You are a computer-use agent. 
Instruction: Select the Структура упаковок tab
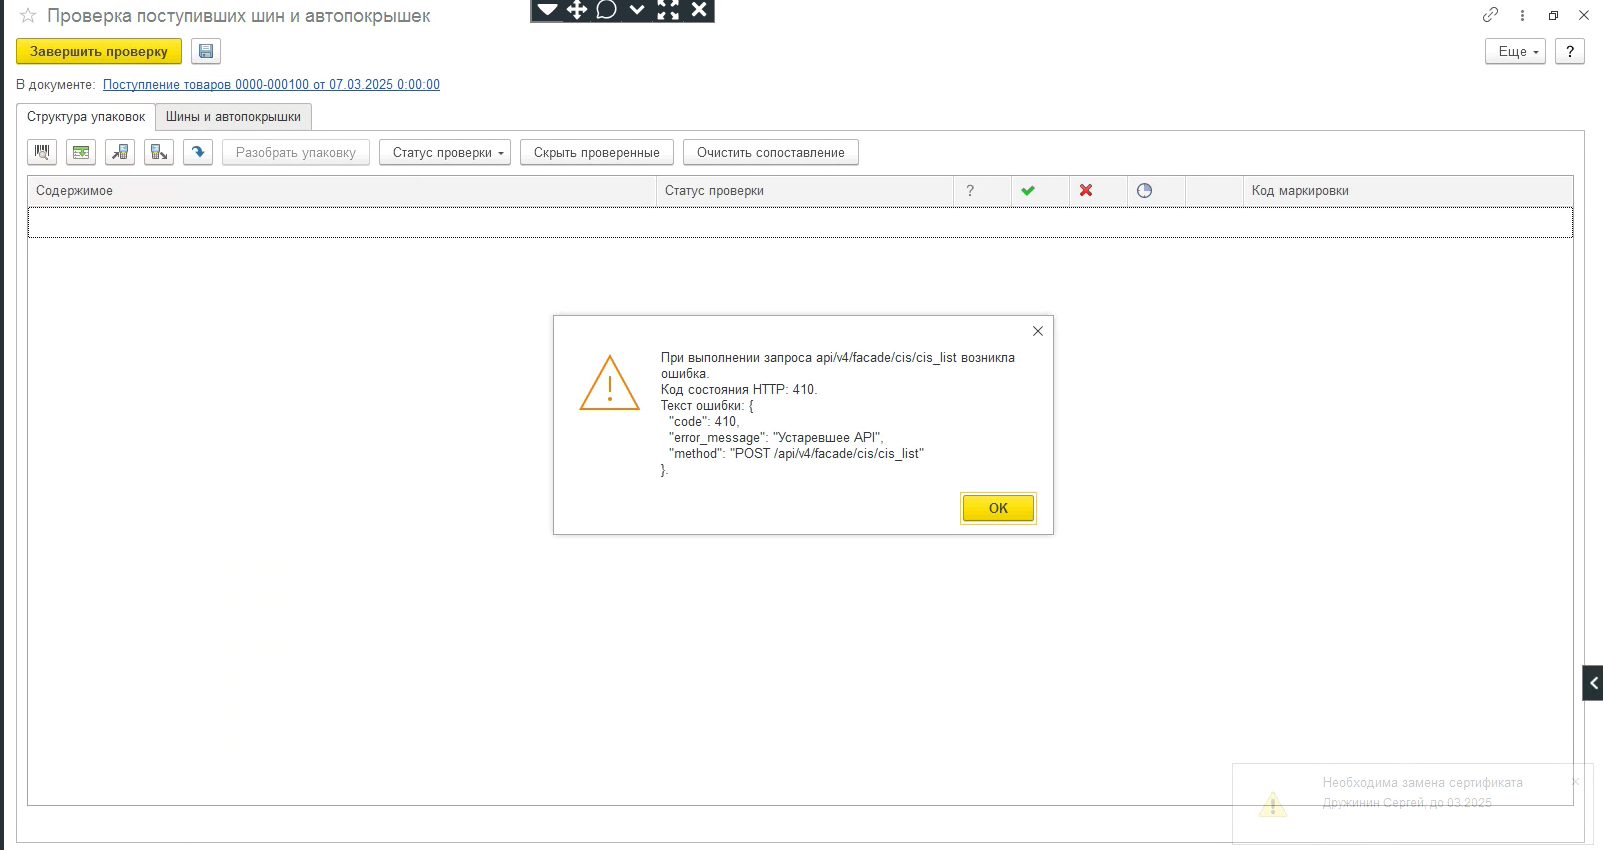tap(86, 117)
